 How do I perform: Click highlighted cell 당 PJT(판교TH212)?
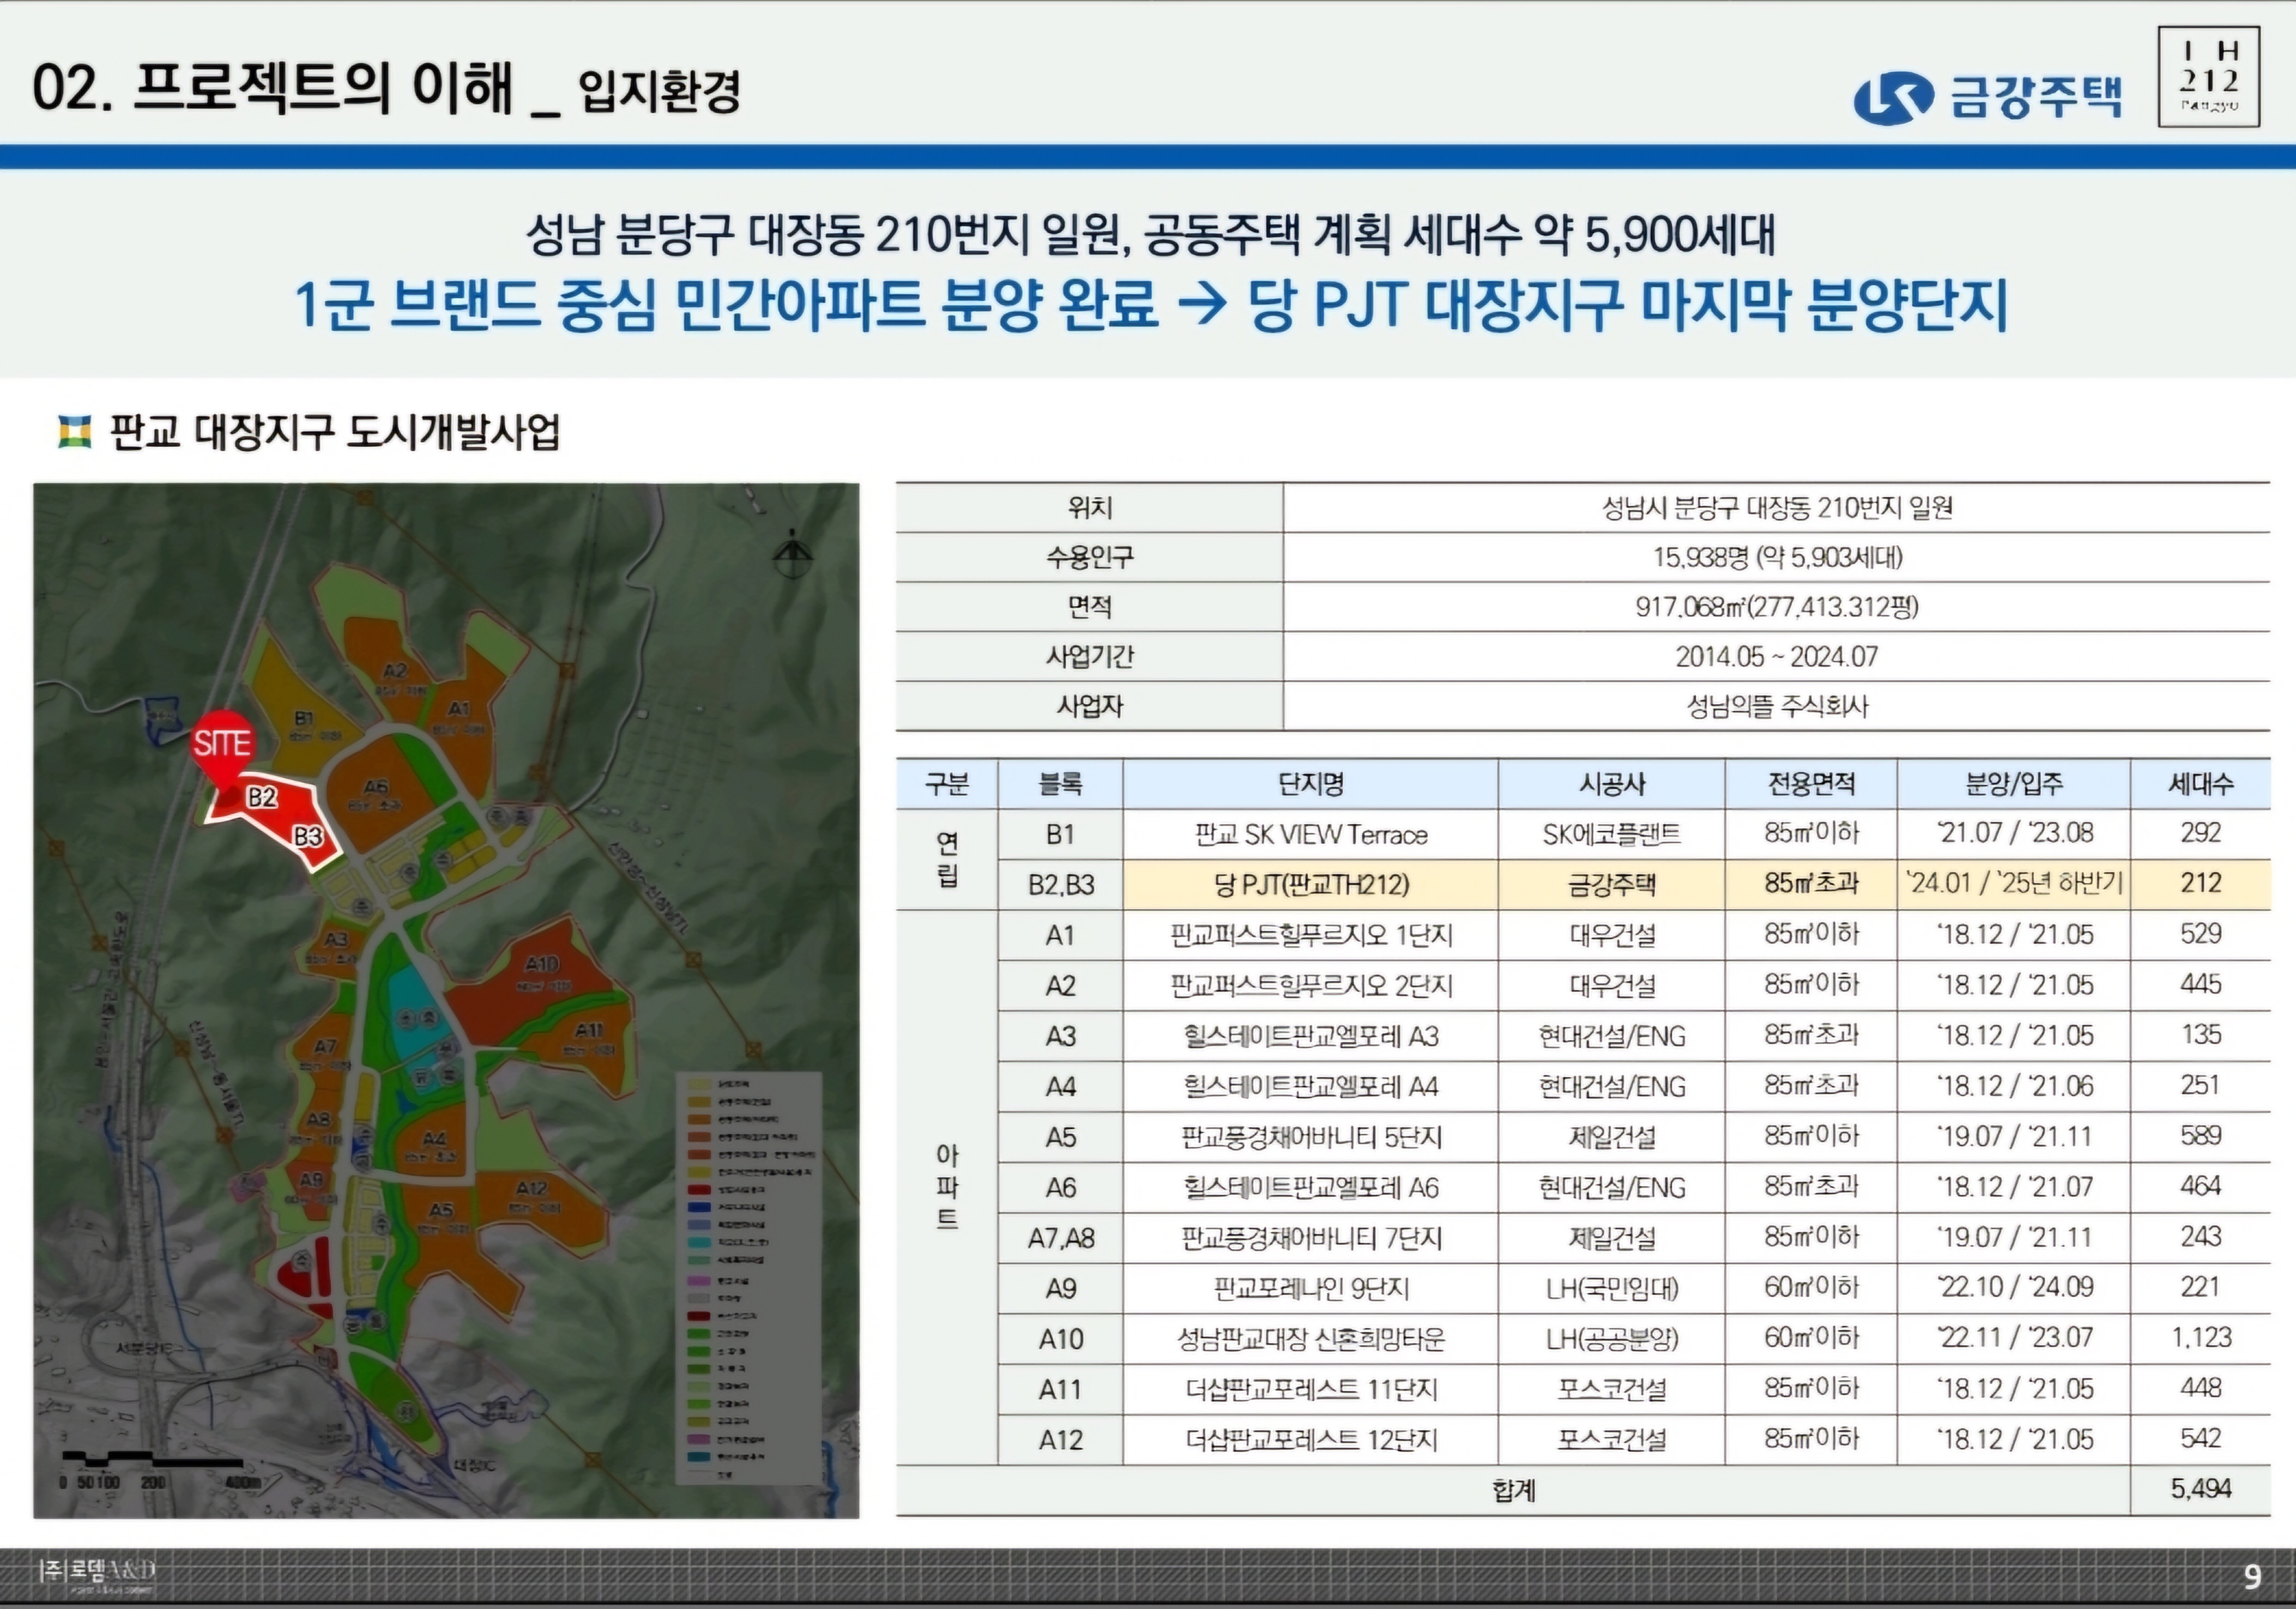click(x=1311, y=884)
